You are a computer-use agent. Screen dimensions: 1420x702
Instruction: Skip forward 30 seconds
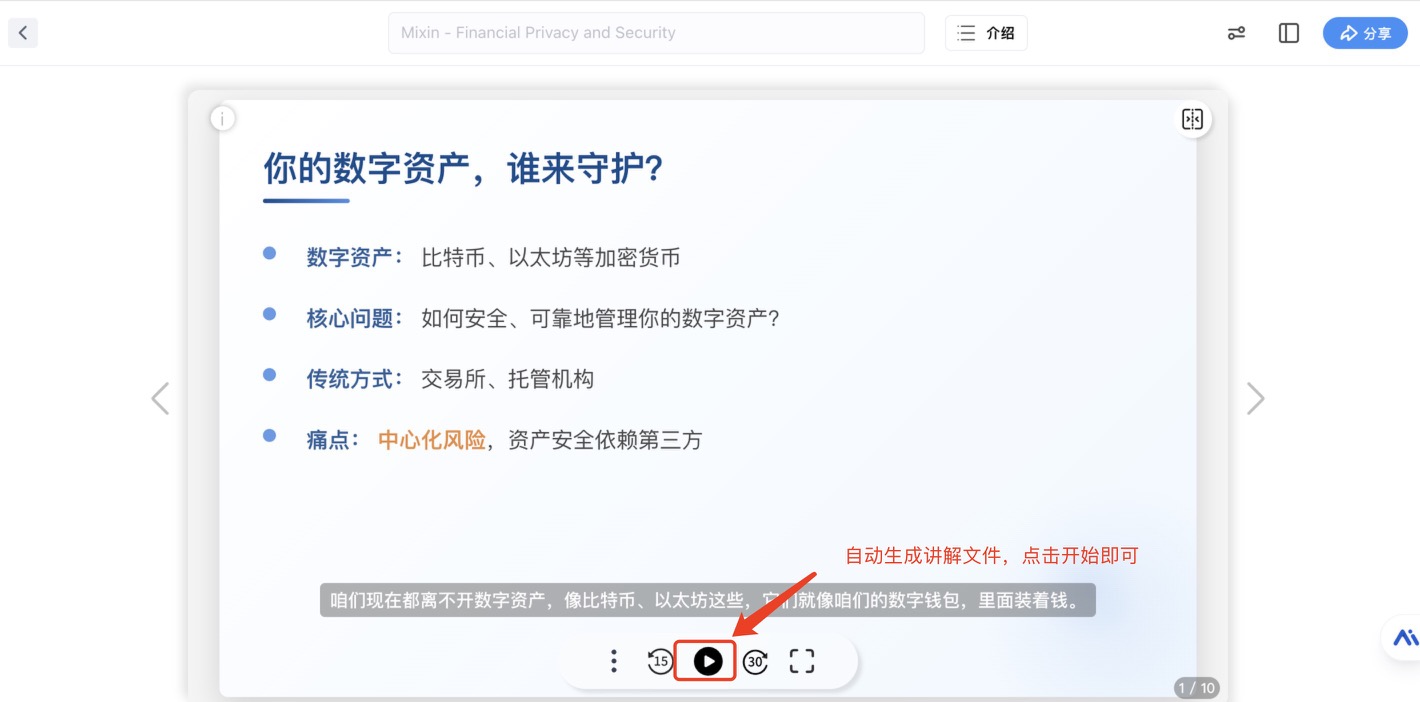755,661
